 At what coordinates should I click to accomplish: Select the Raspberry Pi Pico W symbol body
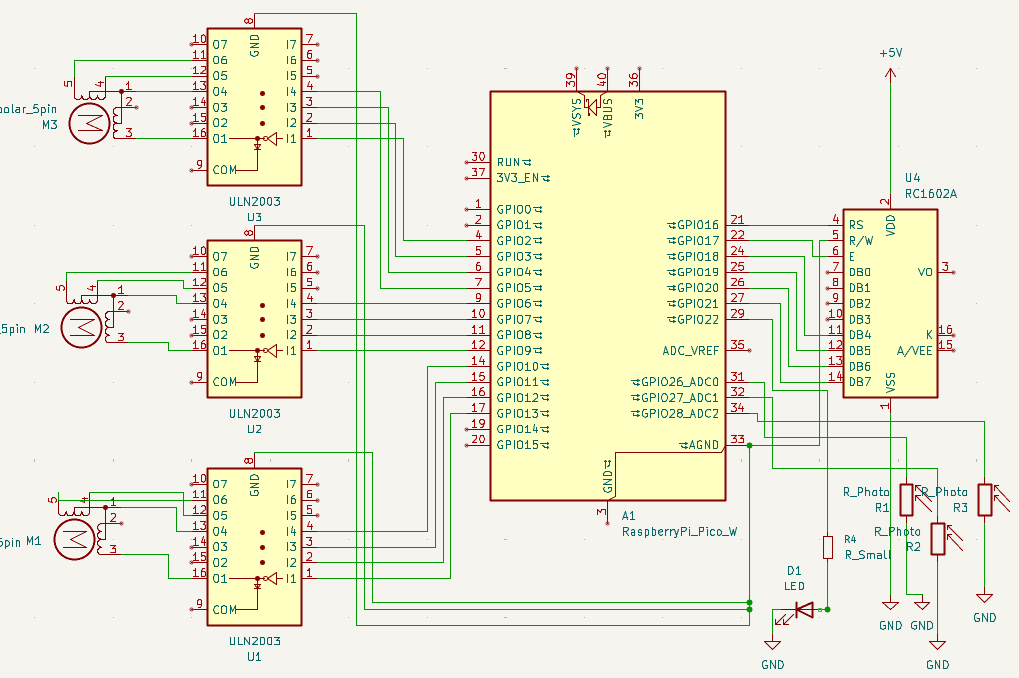pyautogui.click(x=608, y=296)
